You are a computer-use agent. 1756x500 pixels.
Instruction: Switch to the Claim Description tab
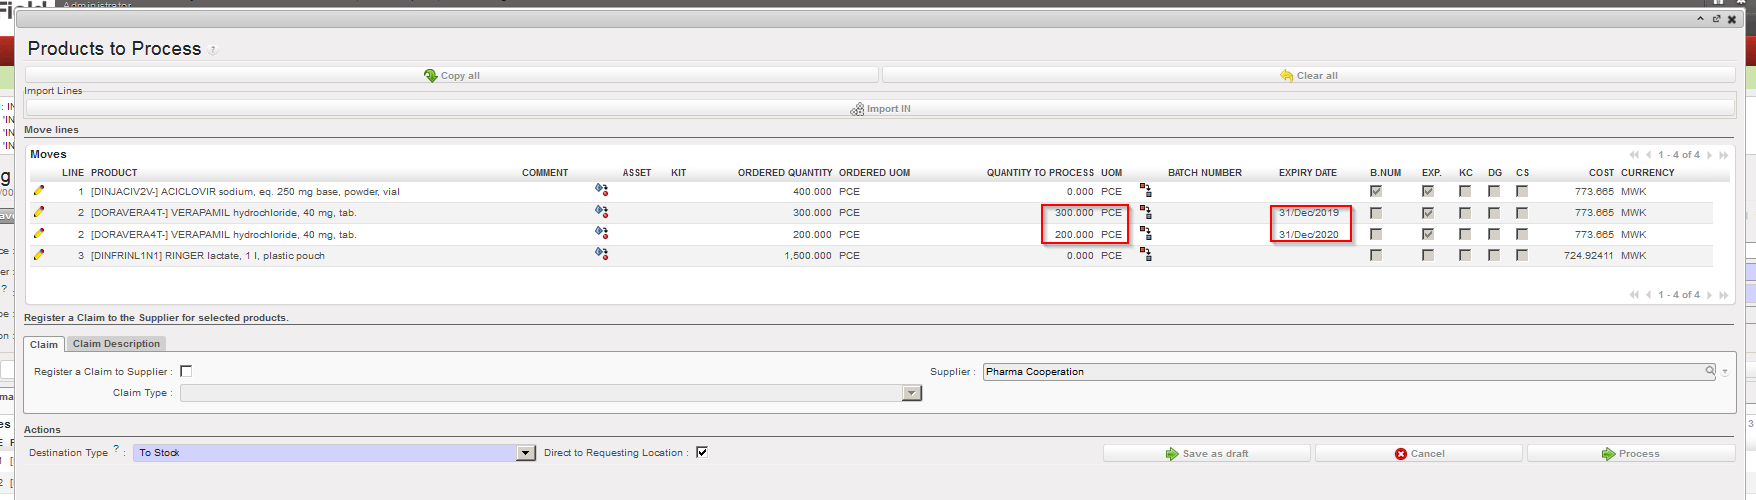click(116, 344)
